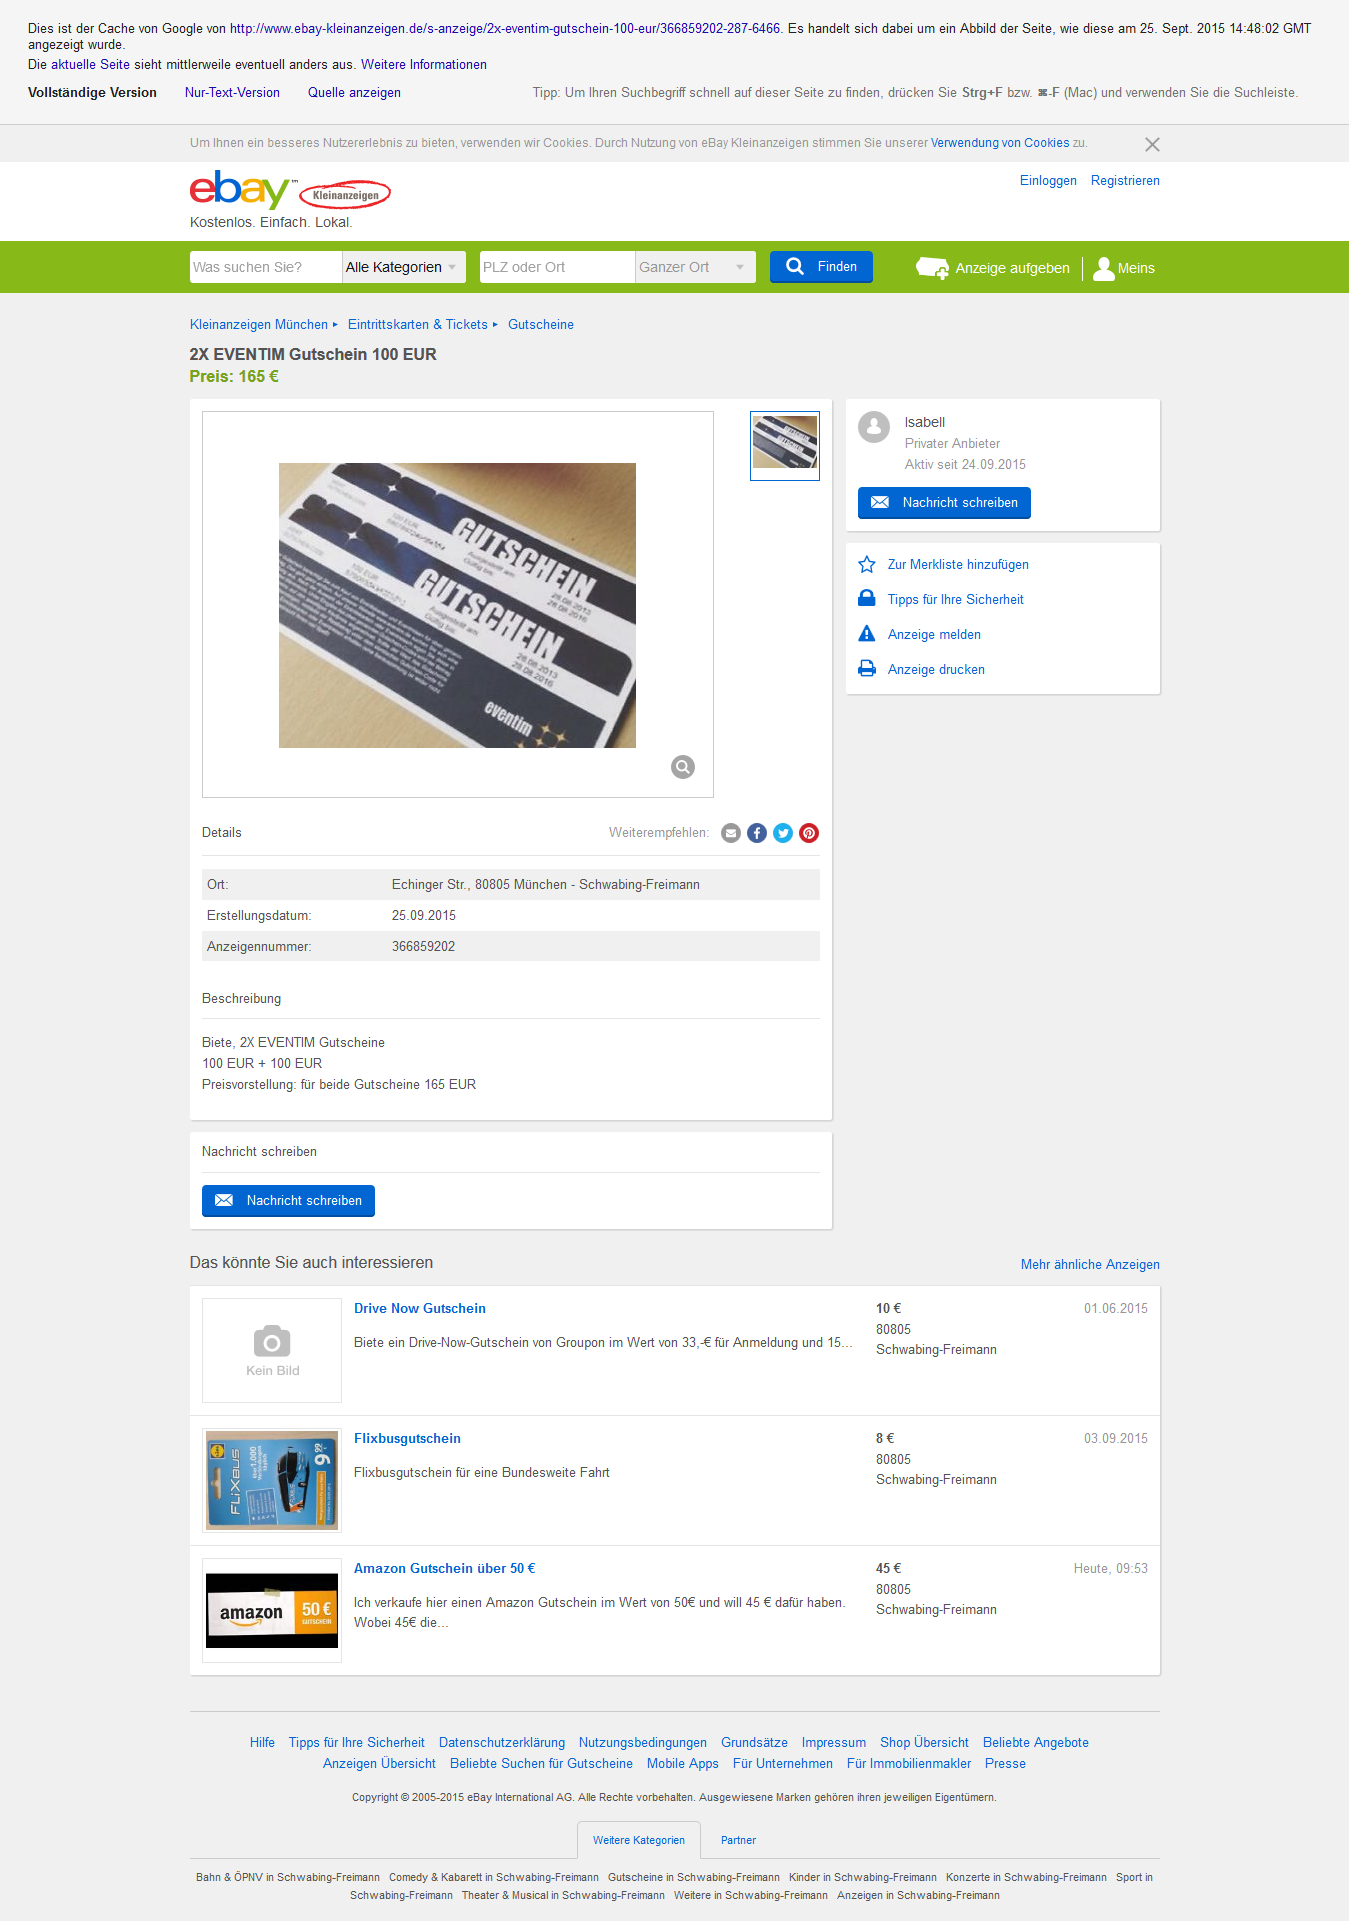Share the listing on Facebook icon
The image size is (1349, 1921).
[757, 833]
